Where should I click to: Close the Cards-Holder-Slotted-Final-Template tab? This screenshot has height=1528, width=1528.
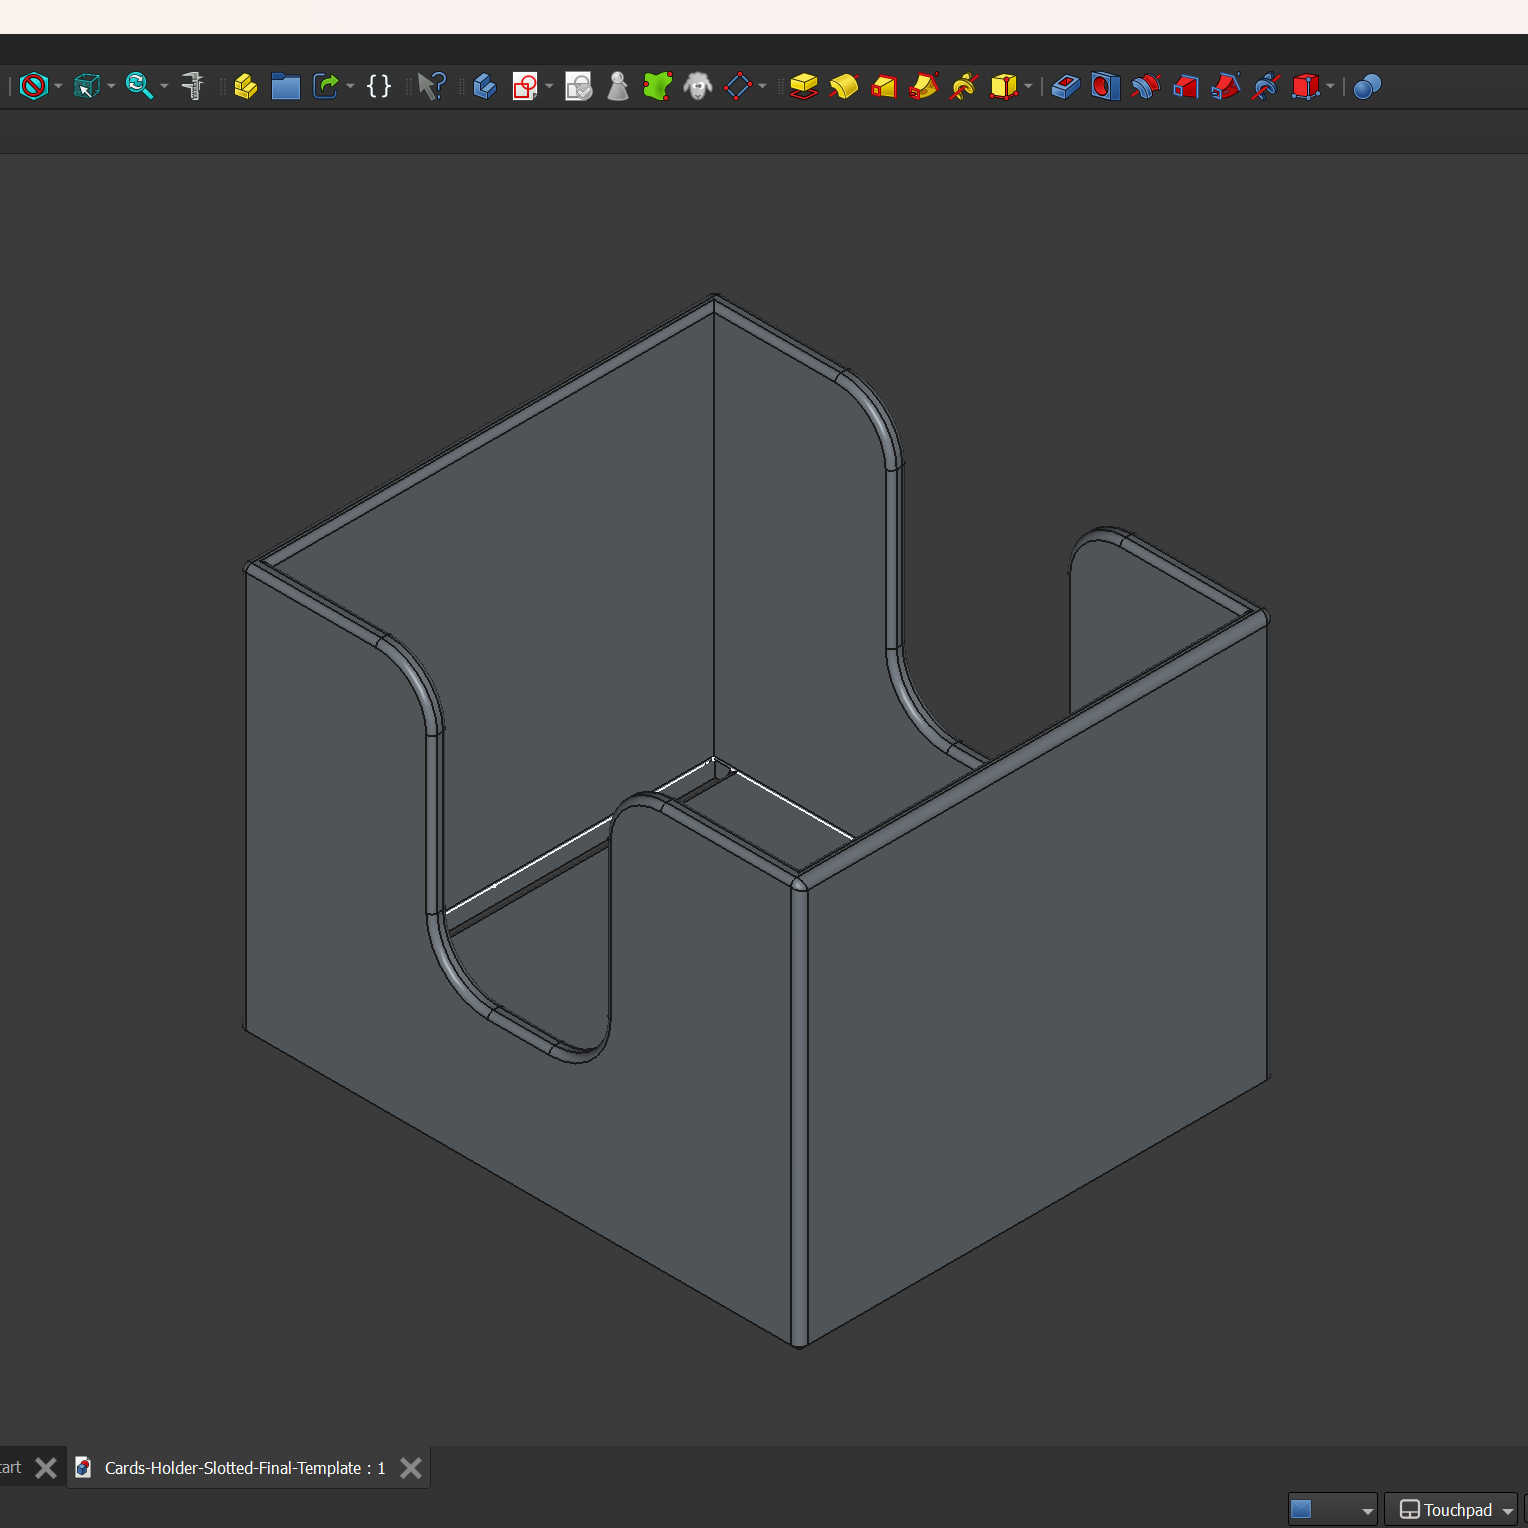pos(410,1468)
